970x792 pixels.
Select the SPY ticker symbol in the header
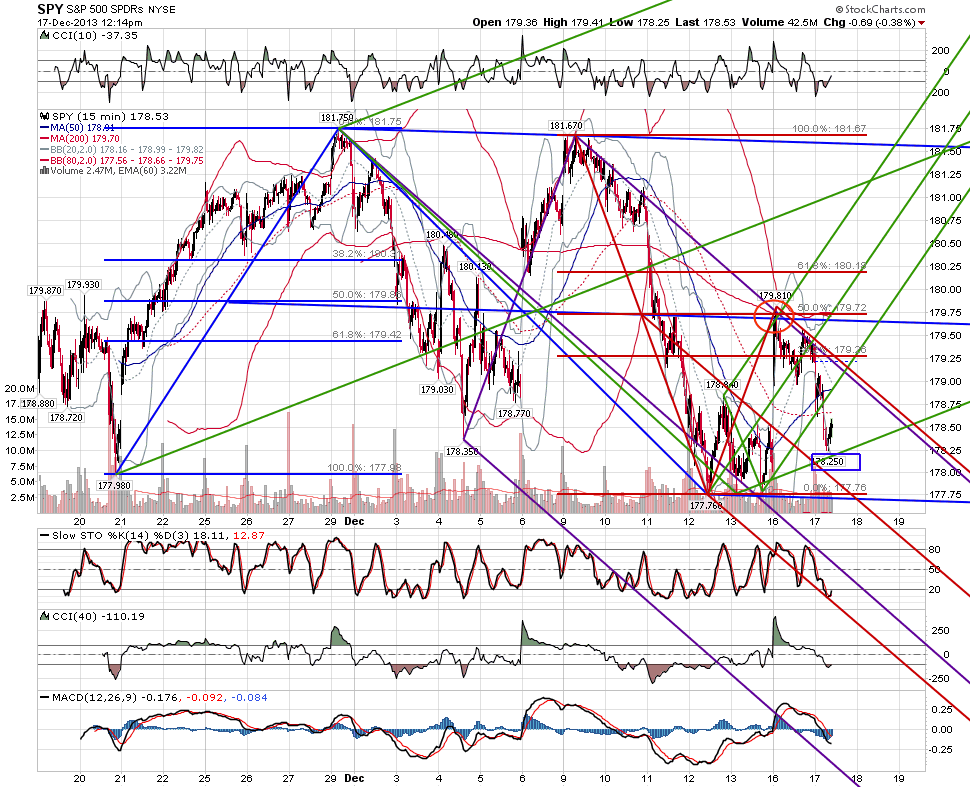[49, 9]
